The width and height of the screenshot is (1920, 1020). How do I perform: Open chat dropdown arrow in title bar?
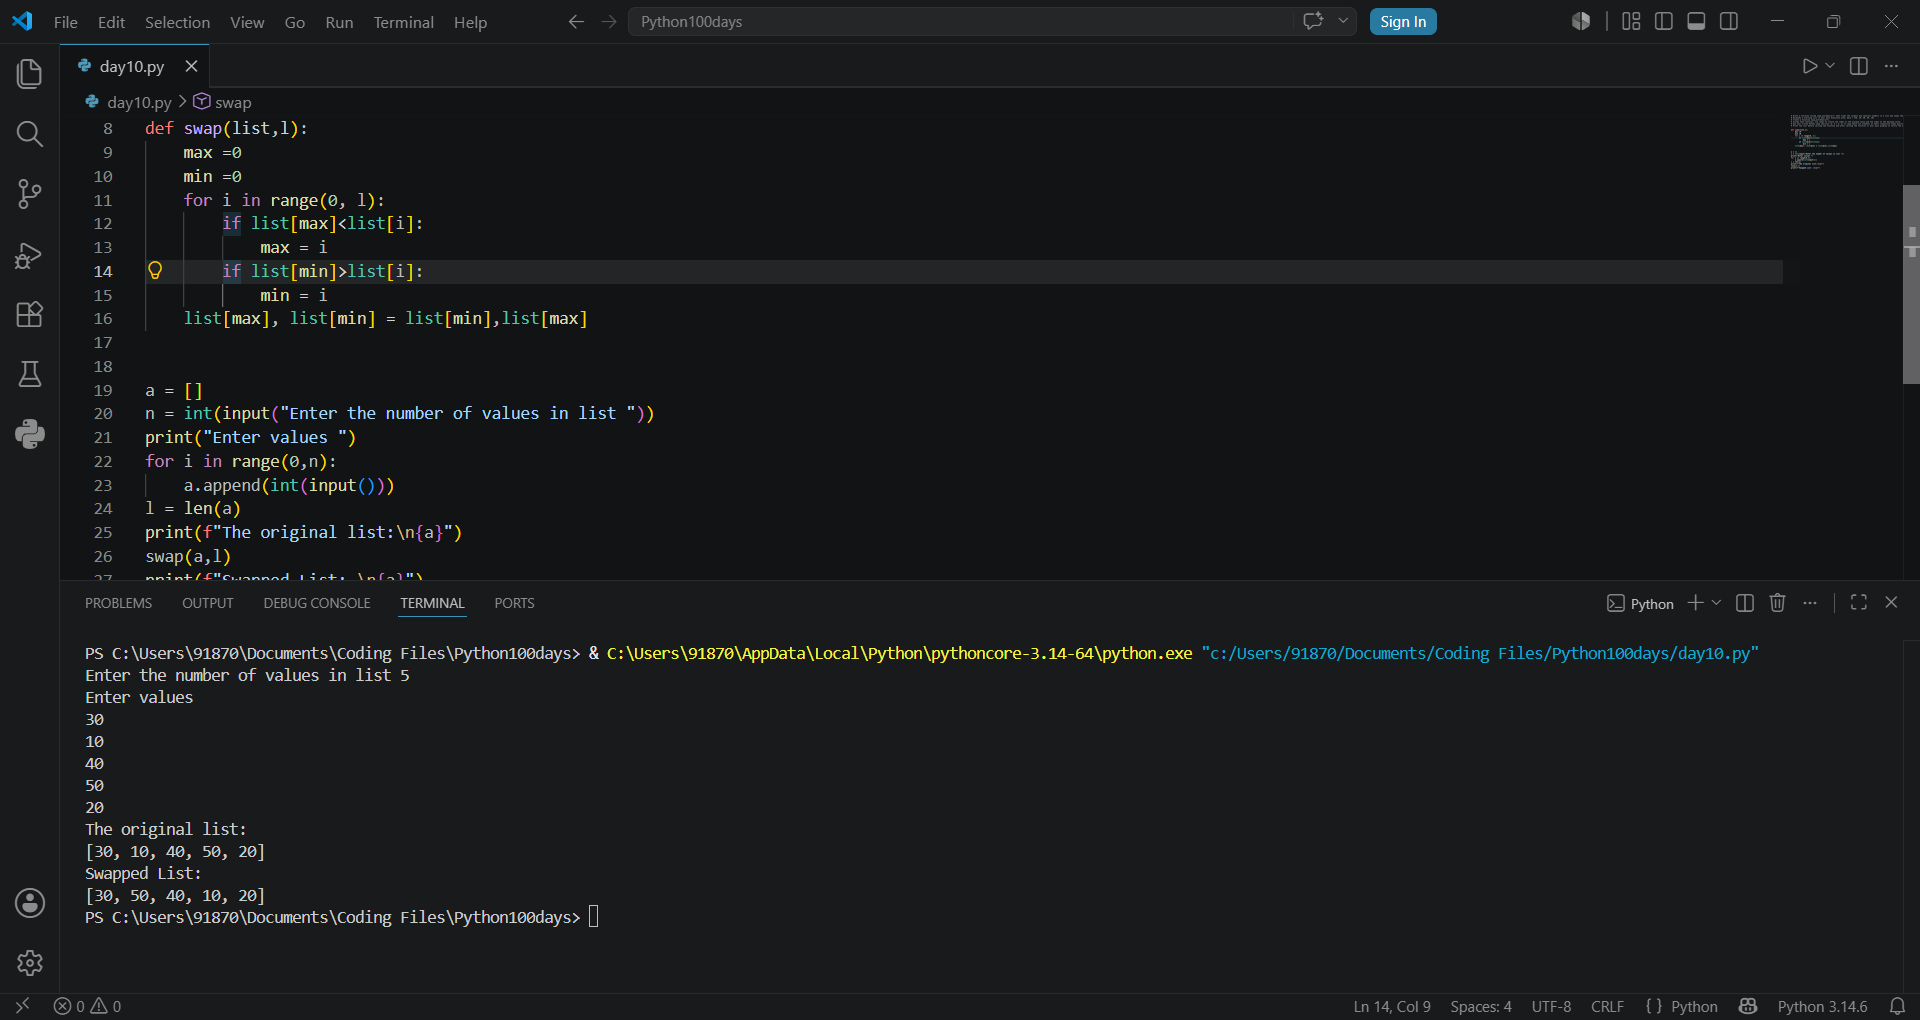coord(1343,21)
